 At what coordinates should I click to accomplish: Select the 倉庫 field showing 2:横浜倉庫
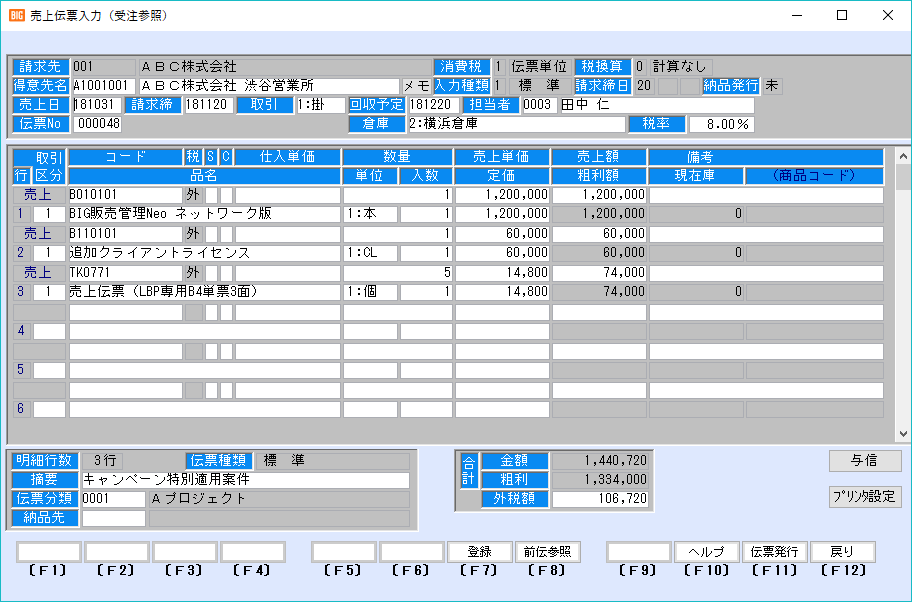coord(516,124)
